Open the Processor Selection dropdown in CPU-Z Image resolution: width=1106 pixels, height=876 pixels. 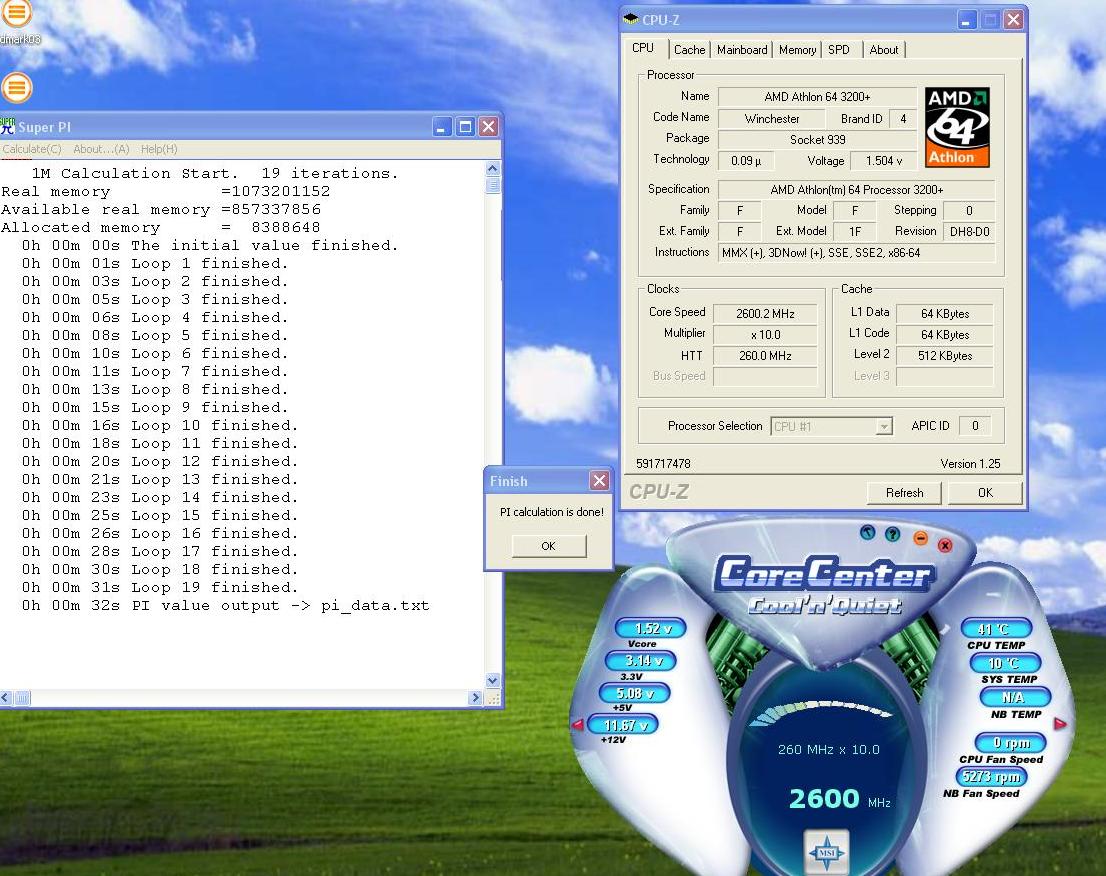(x=884, y=427)
